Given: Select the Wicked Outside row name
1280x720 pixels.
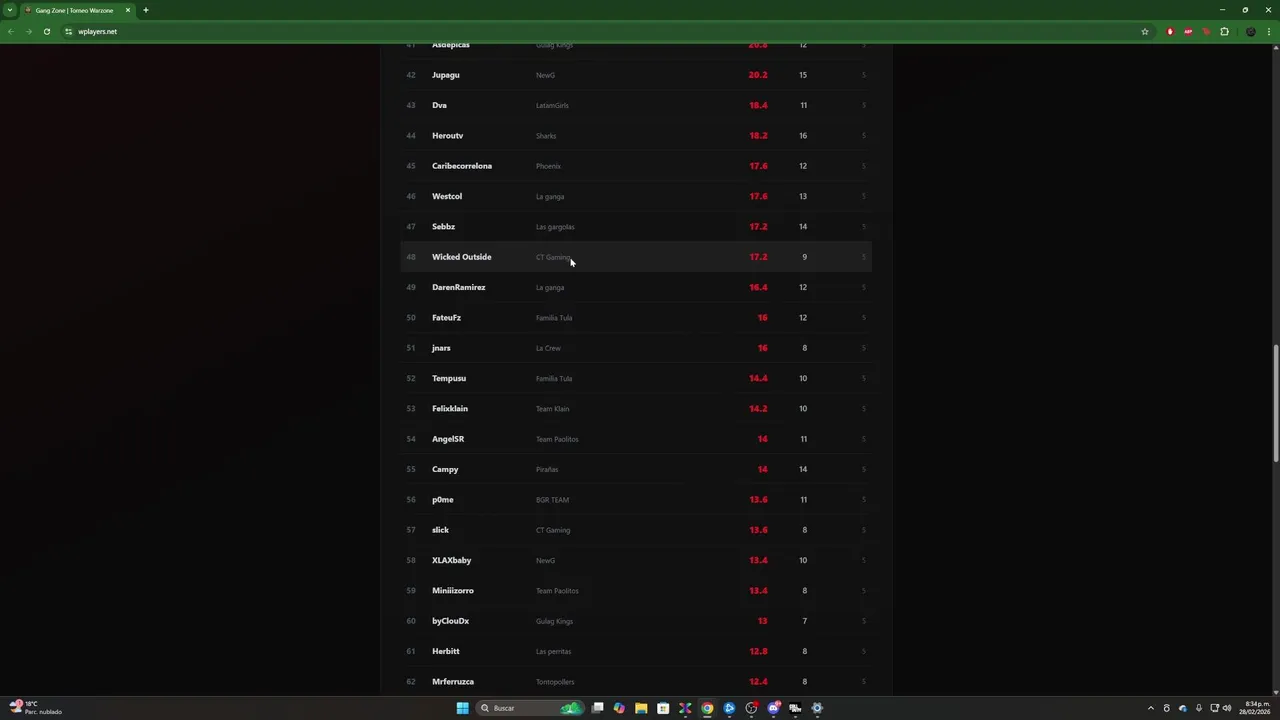Looking at the screenshot, I should click(x=462, y=257).
